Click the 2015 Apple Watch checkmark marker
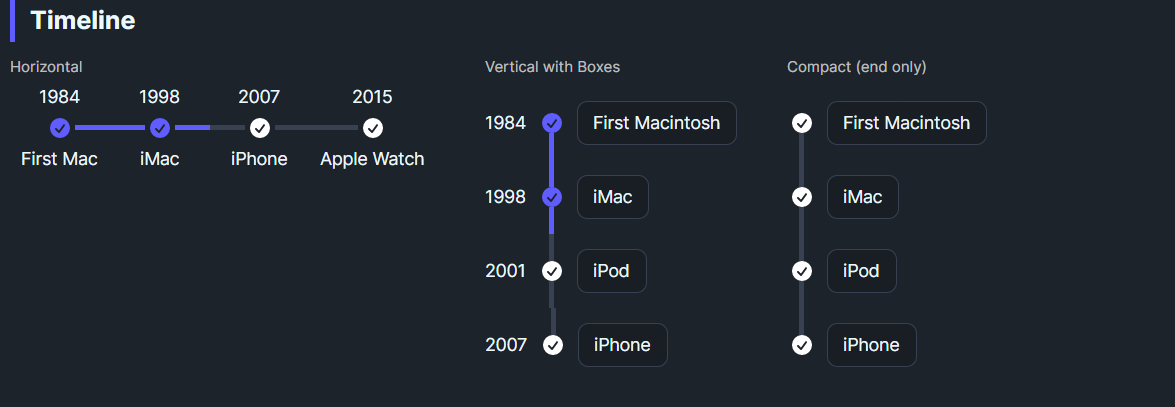The image size is (1175, 407). [x=373, y=128]
